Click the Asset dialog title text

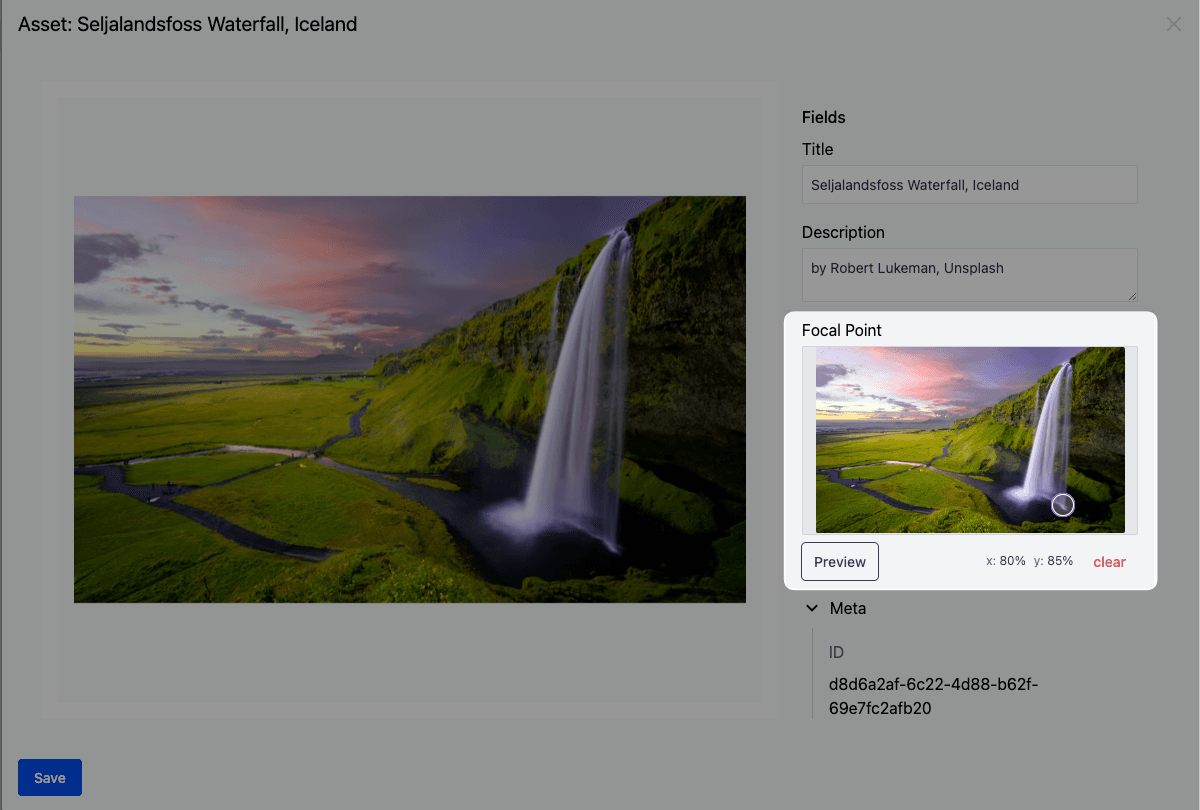(x=188, y=24)
